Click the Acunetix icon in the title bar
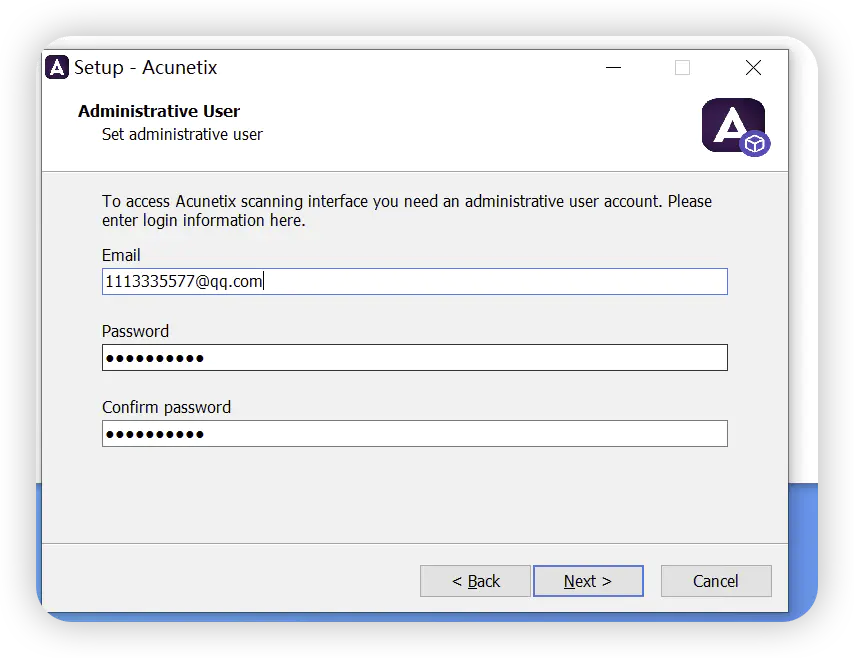Viewport: 854px width, 658px height. click(x=57, y=68)
